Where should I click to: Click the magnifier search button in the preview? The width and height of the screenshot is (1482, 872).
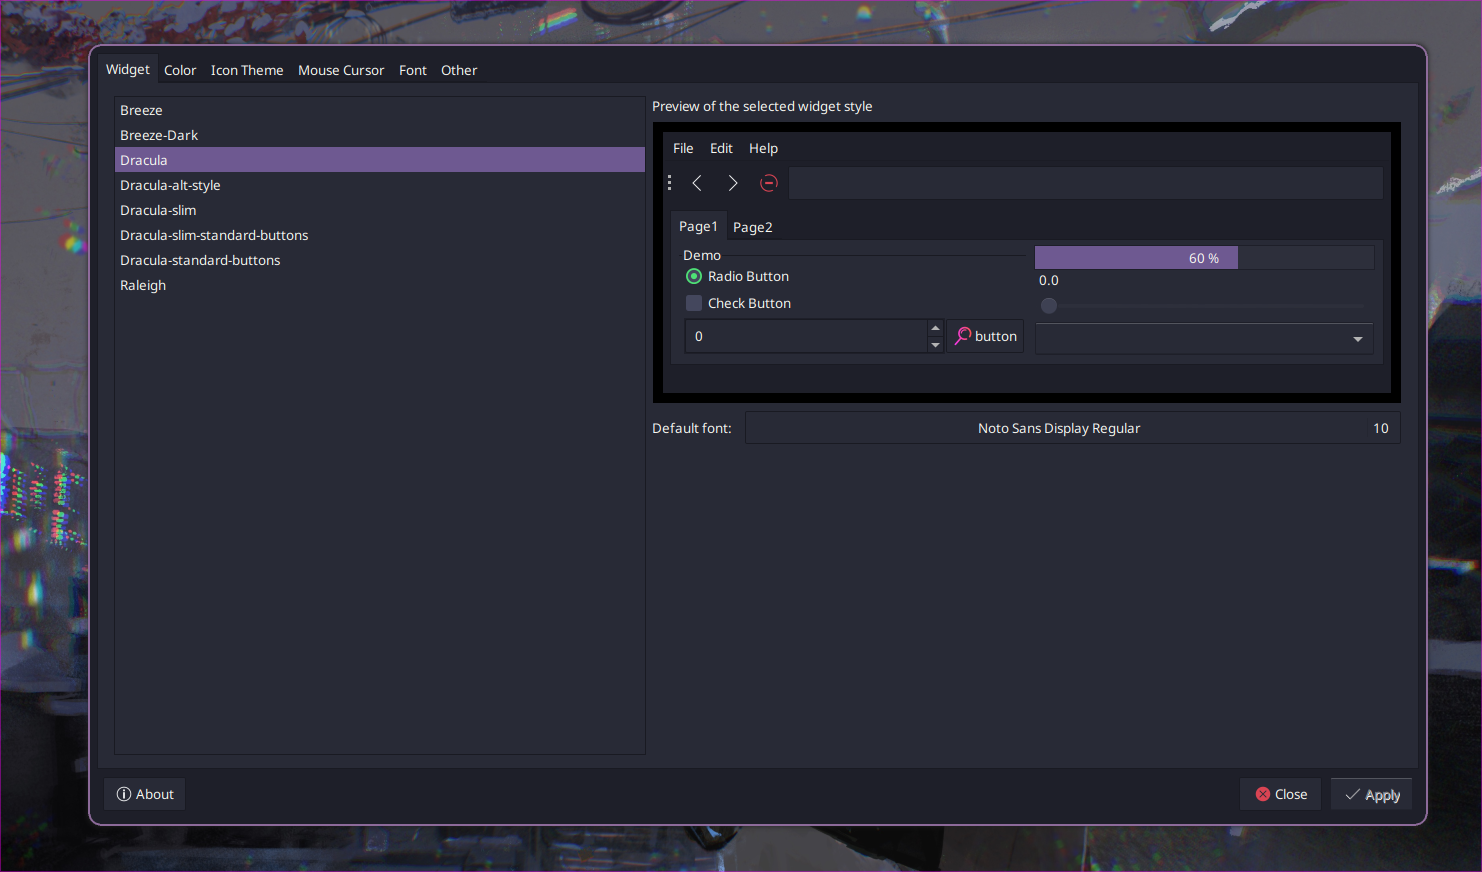click(x=963, y=336)
